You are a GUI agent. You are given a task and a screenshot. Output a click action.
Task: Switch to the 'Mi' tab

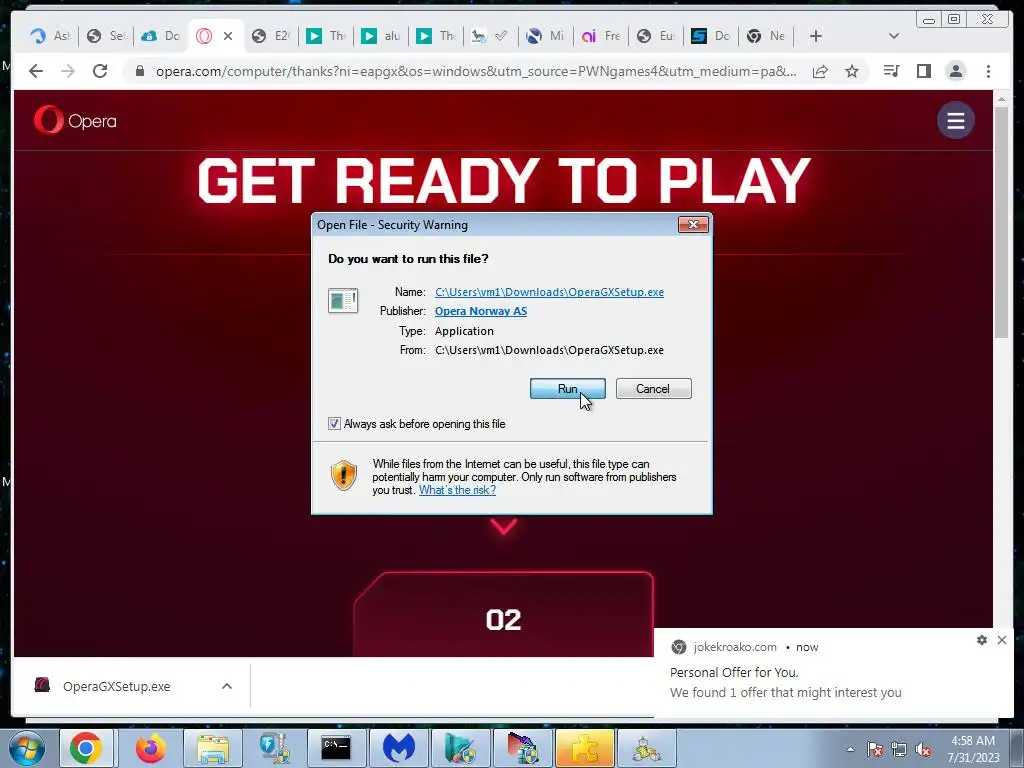click(x=545, y=36)
